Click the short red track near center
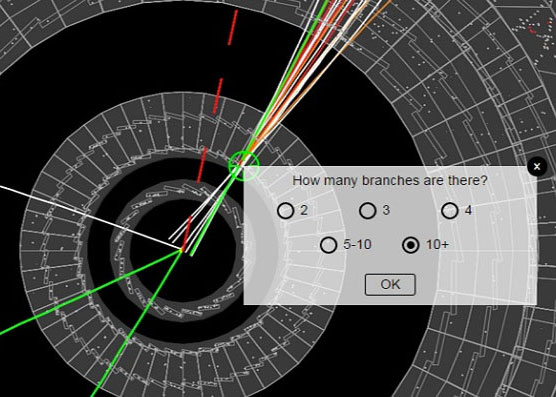Image resolution: width=556 pixels, height=397 pixels. tap(187, 232)
